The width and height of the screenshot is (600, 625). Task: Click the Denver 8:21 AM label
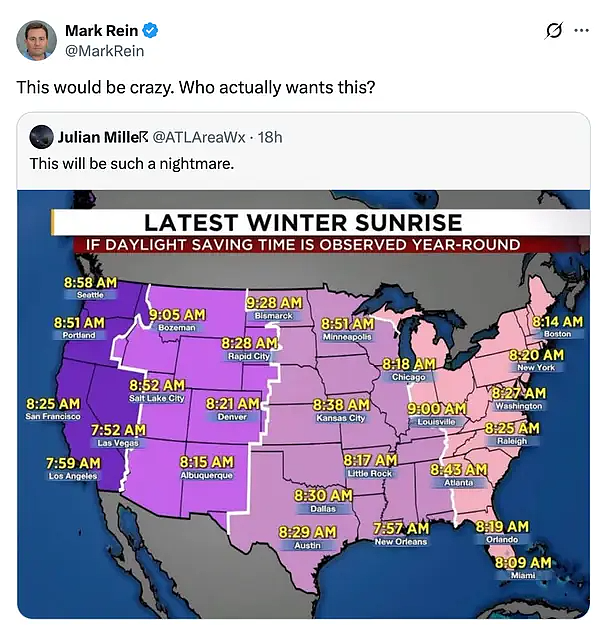[232, 409]
